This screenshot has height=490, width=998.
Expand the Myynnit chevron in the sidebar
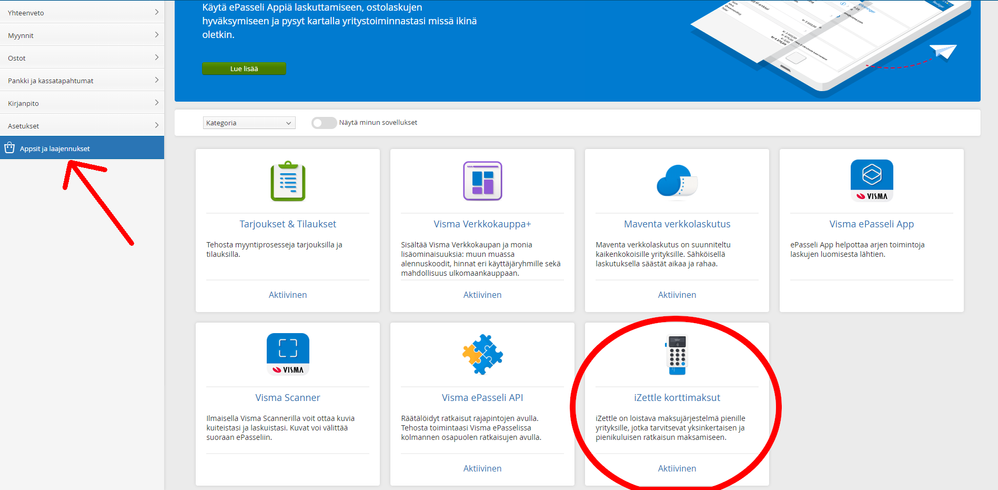pos(157,35)
